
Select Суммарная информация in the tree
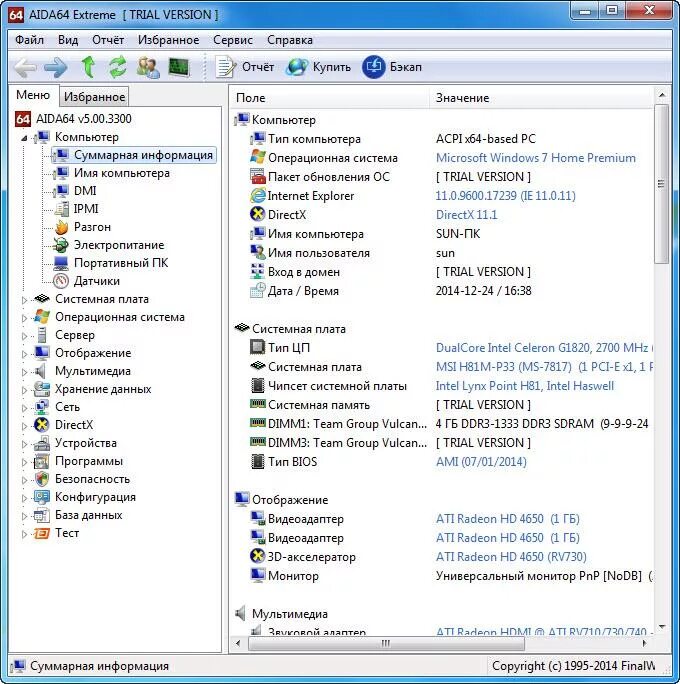click(134, 155)
